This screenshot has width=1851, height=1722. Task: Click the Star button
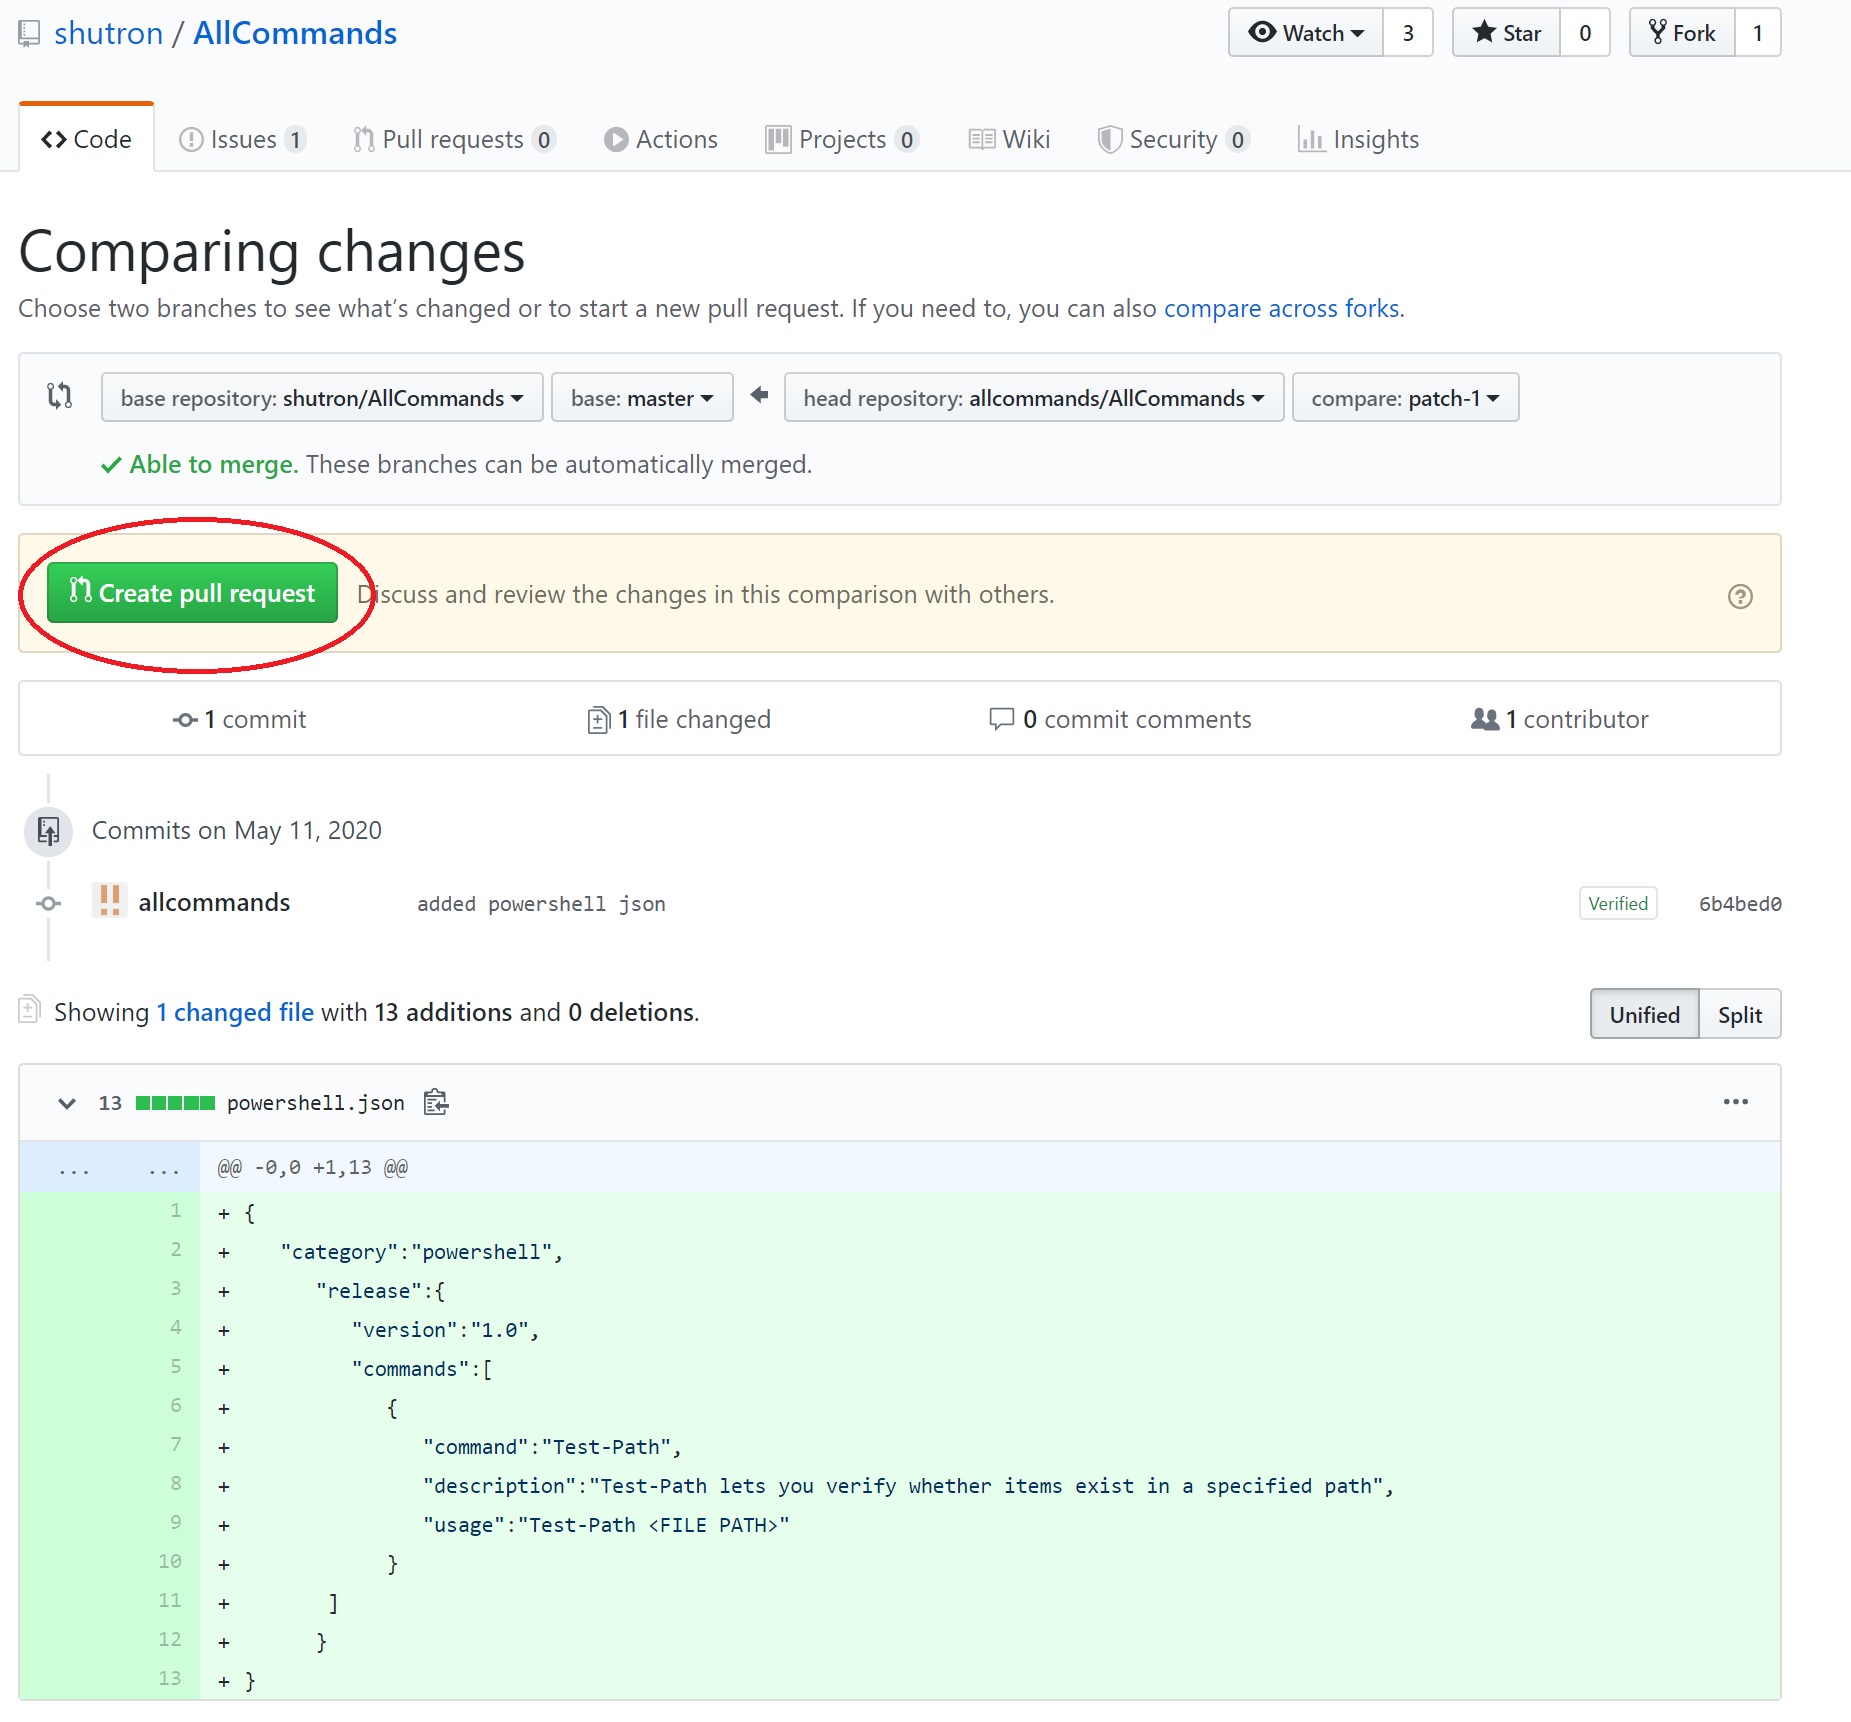click(x=1506, y=33)
